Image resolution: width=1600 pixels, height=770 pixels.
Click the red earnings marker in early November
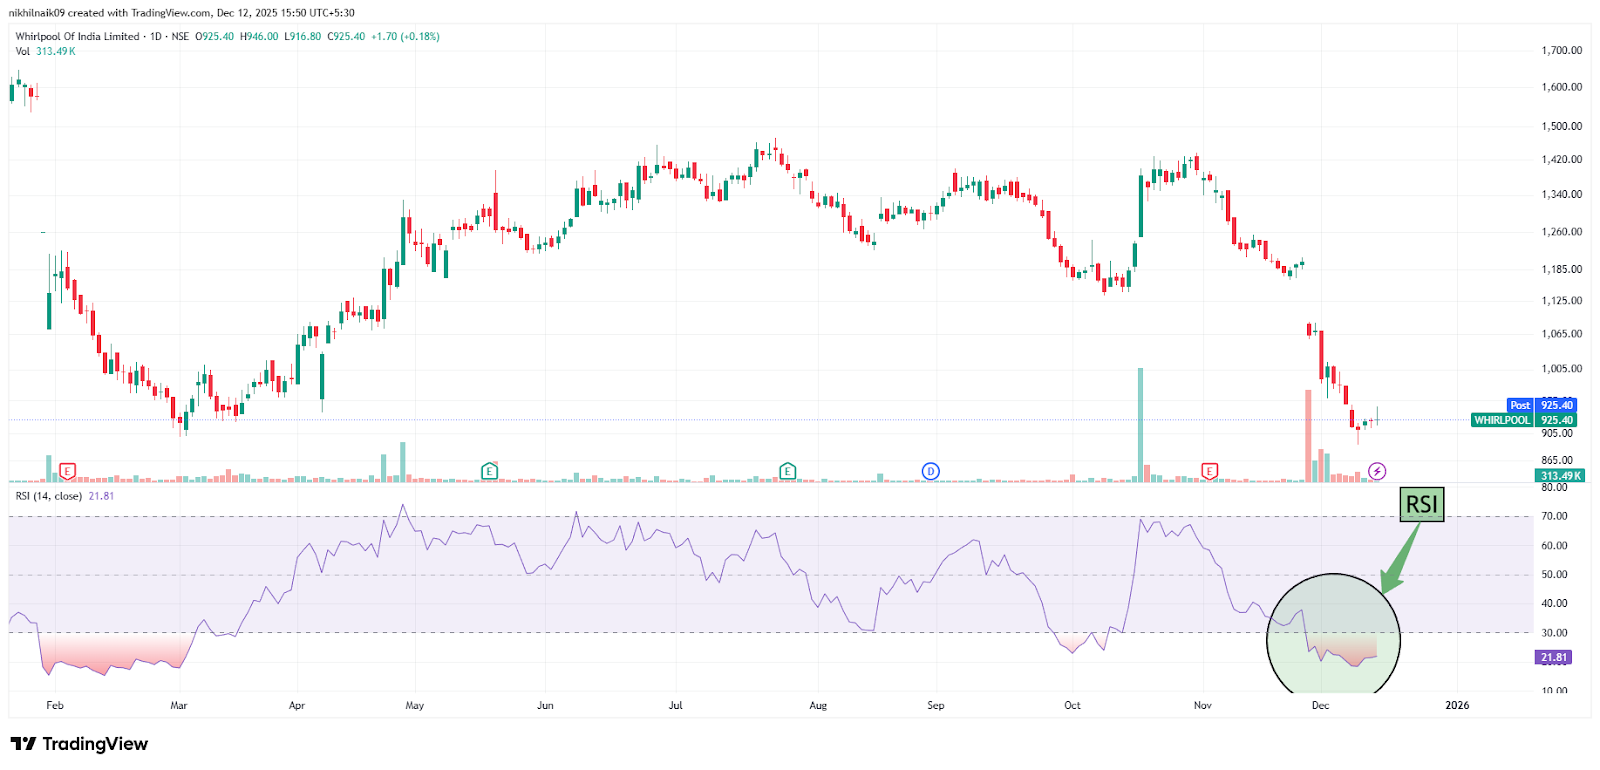click(1209, 471)
